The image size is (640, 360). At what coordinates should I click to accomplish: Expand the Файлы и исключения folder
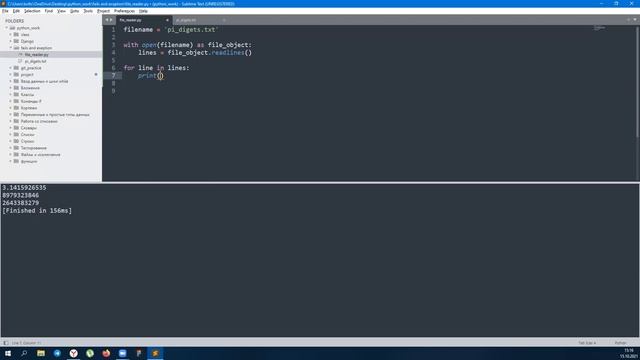(11, 155)
